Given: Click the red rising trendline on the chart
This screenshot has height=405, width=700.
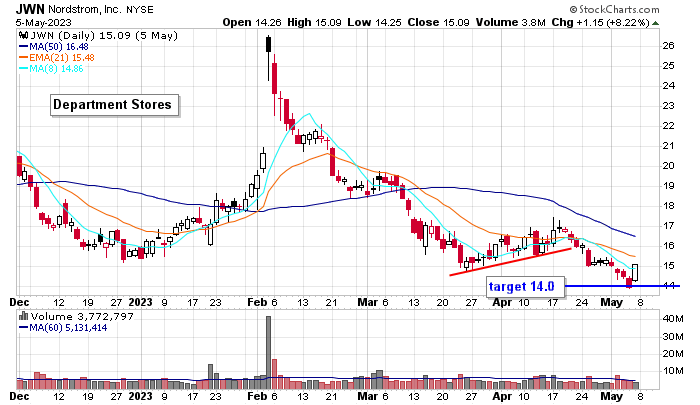Looking at the screenshot, I should pyautogui.click(x=510, y=261).
